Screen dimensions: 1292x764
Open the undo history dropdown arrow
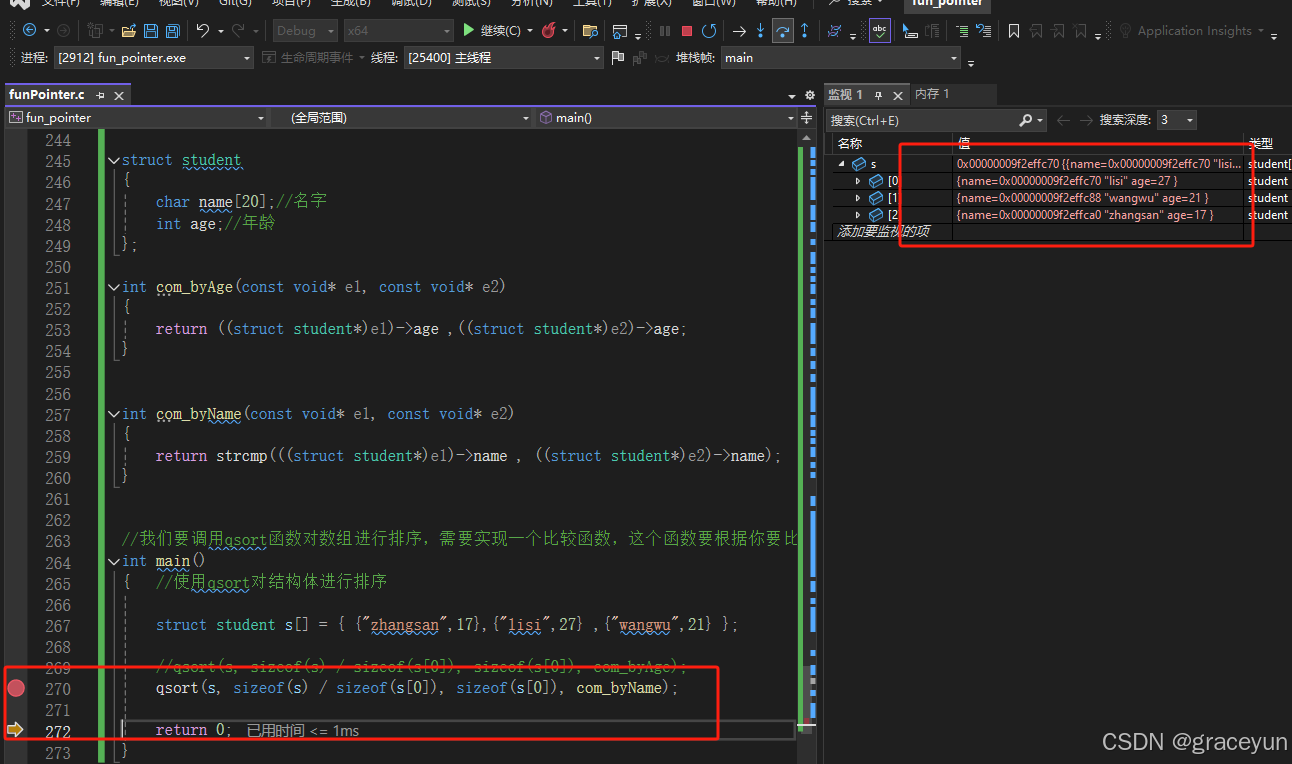(x=220, y=31)
